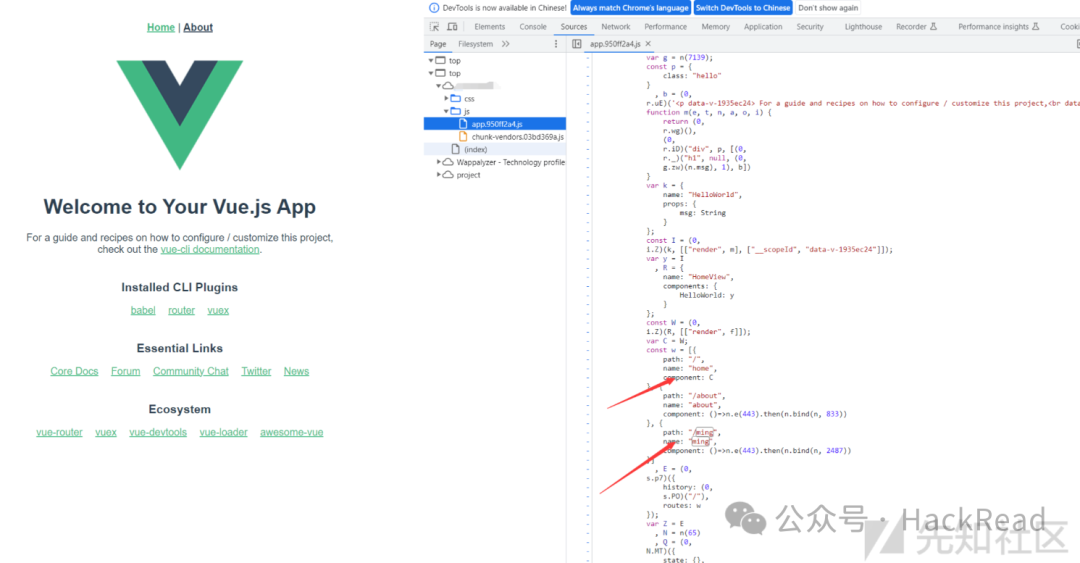This screenshot has height=563, width=1080.
Task: Open the Memory tab
Action: [x=716, y=27]
